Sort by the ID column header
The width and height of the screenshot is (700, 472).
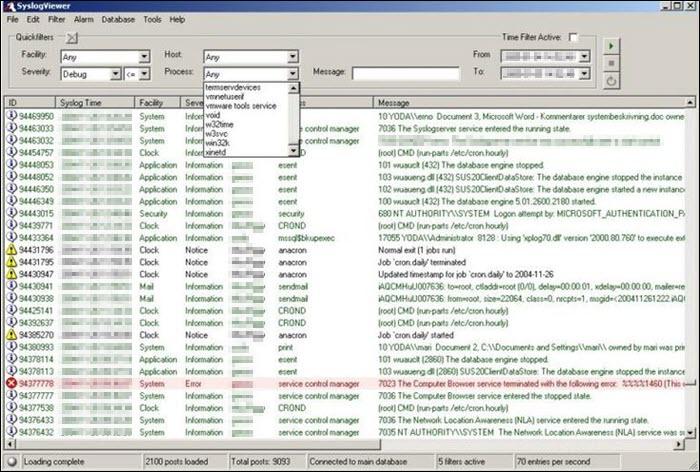point(29,103)
